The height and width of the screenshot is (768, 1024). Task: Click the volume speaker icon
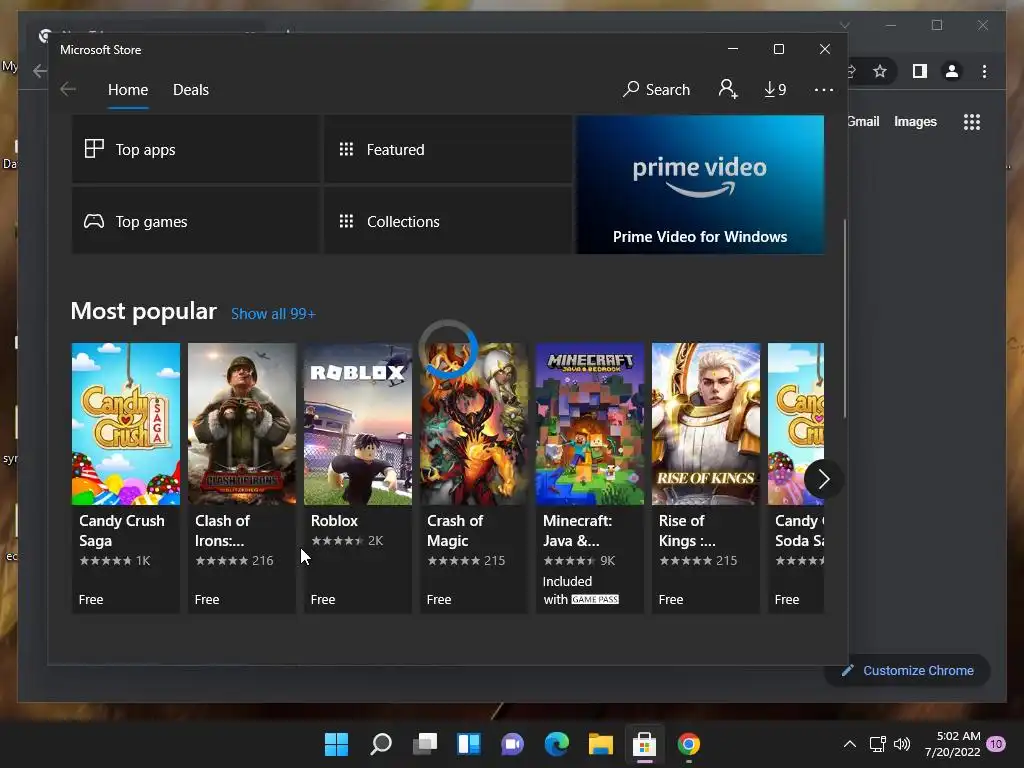(902, 744)
